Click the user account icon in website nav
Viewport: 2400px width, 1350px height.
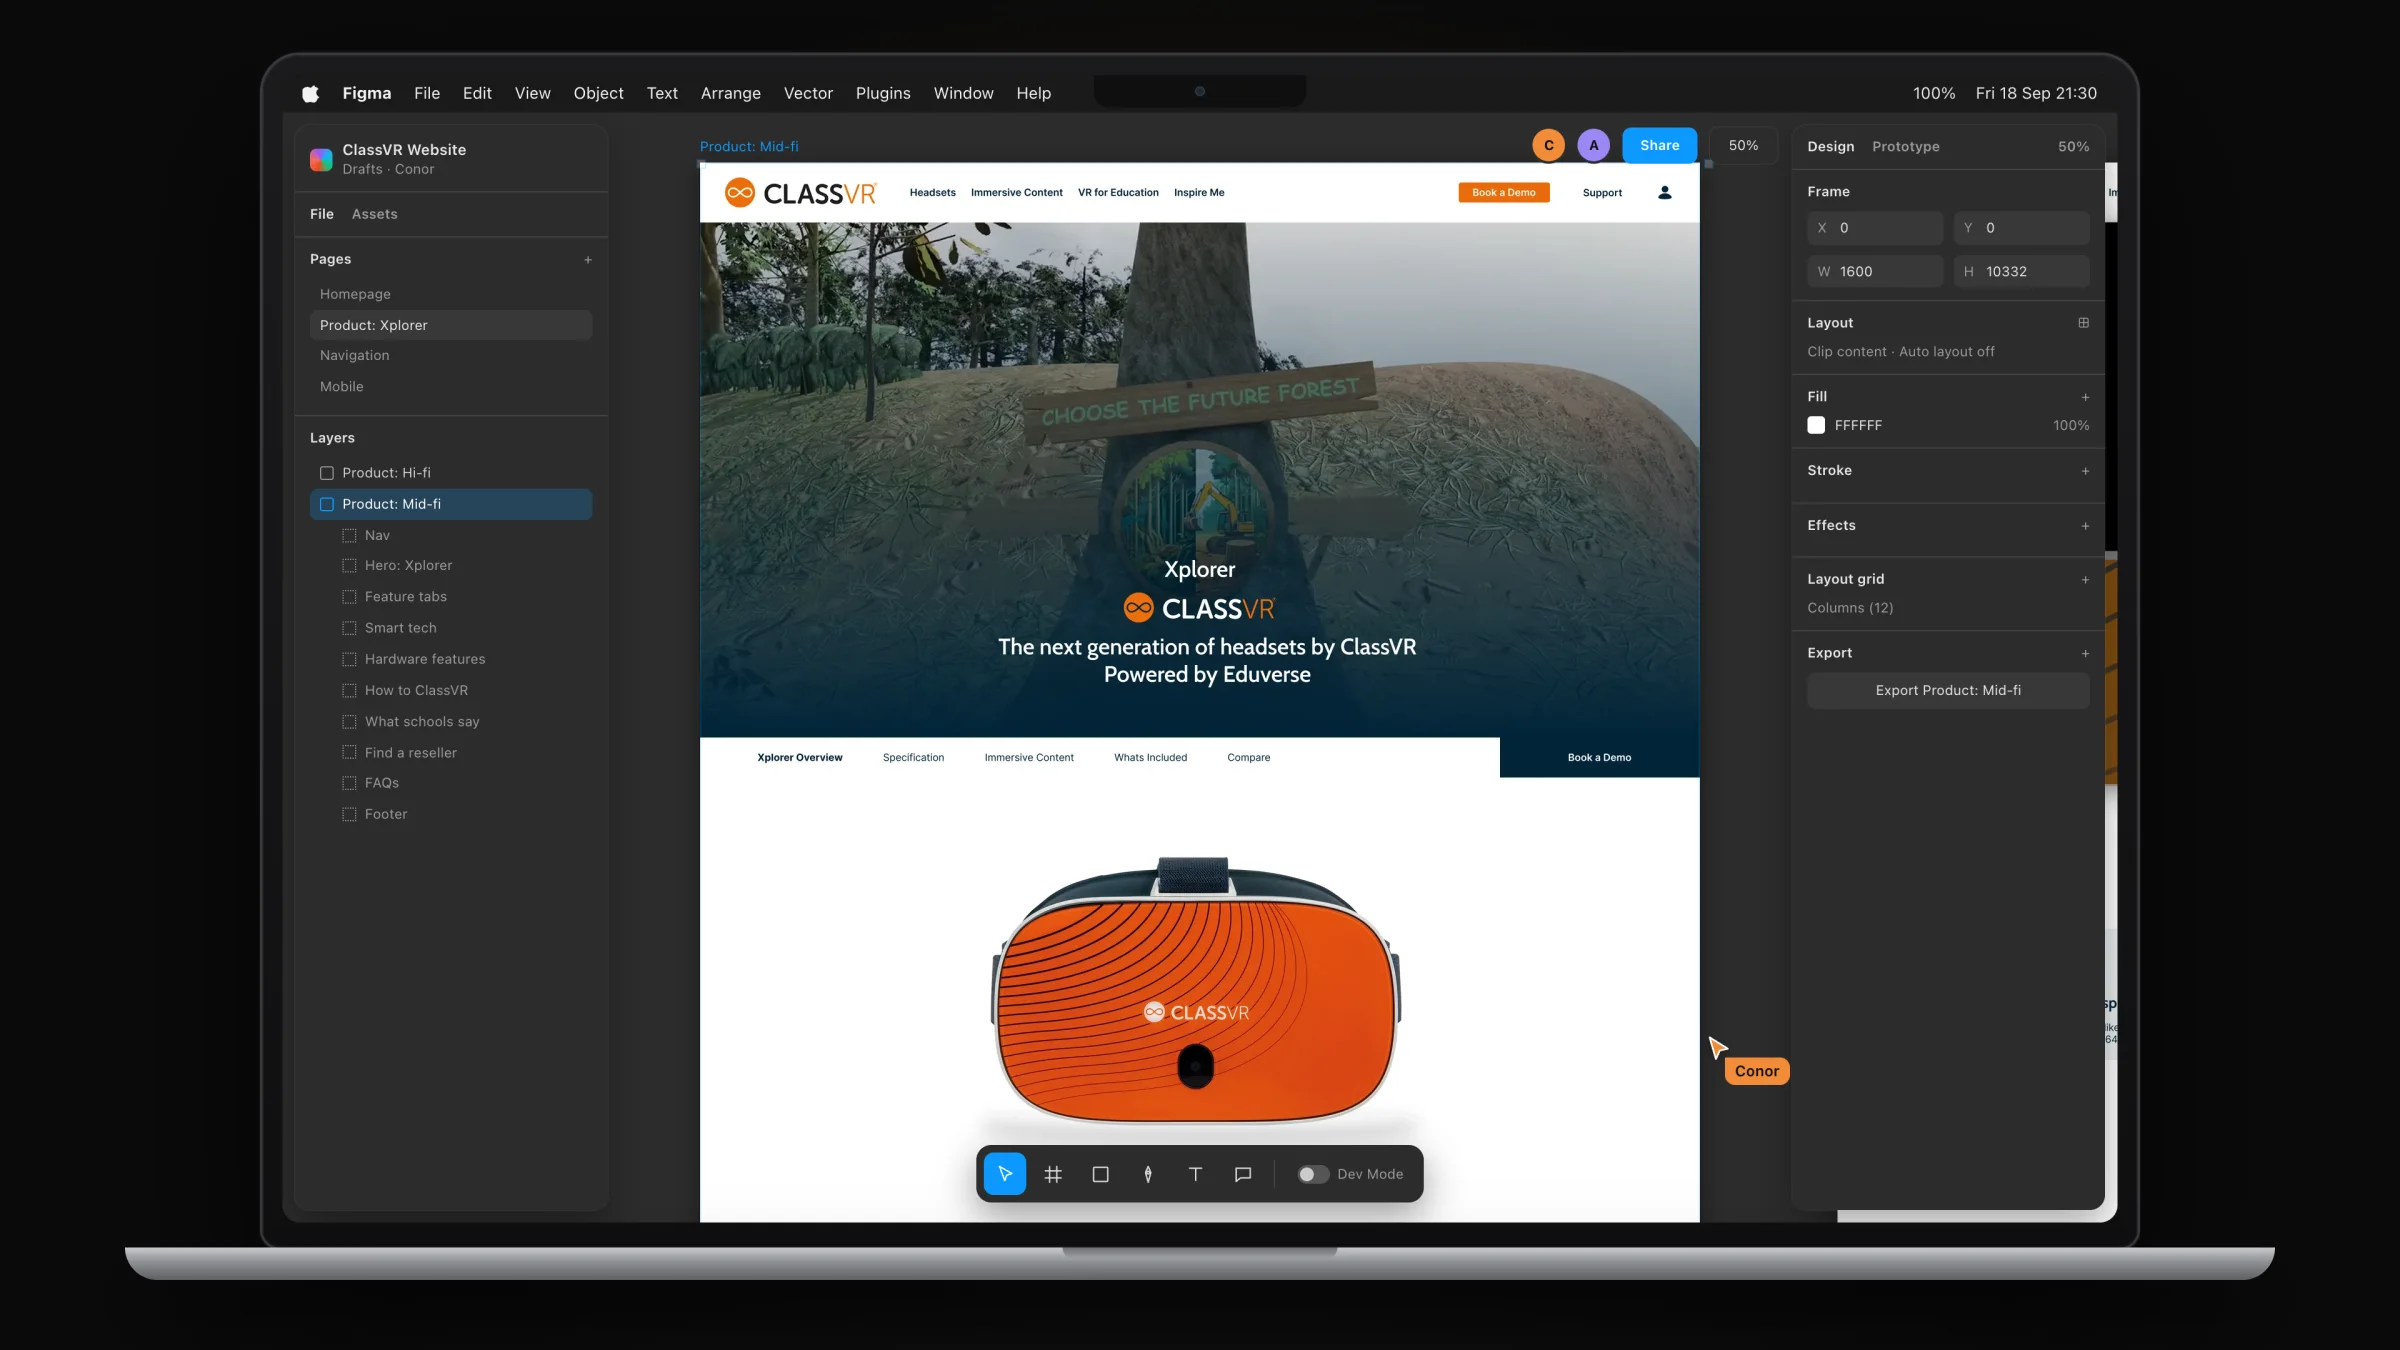click(1665, 192)
